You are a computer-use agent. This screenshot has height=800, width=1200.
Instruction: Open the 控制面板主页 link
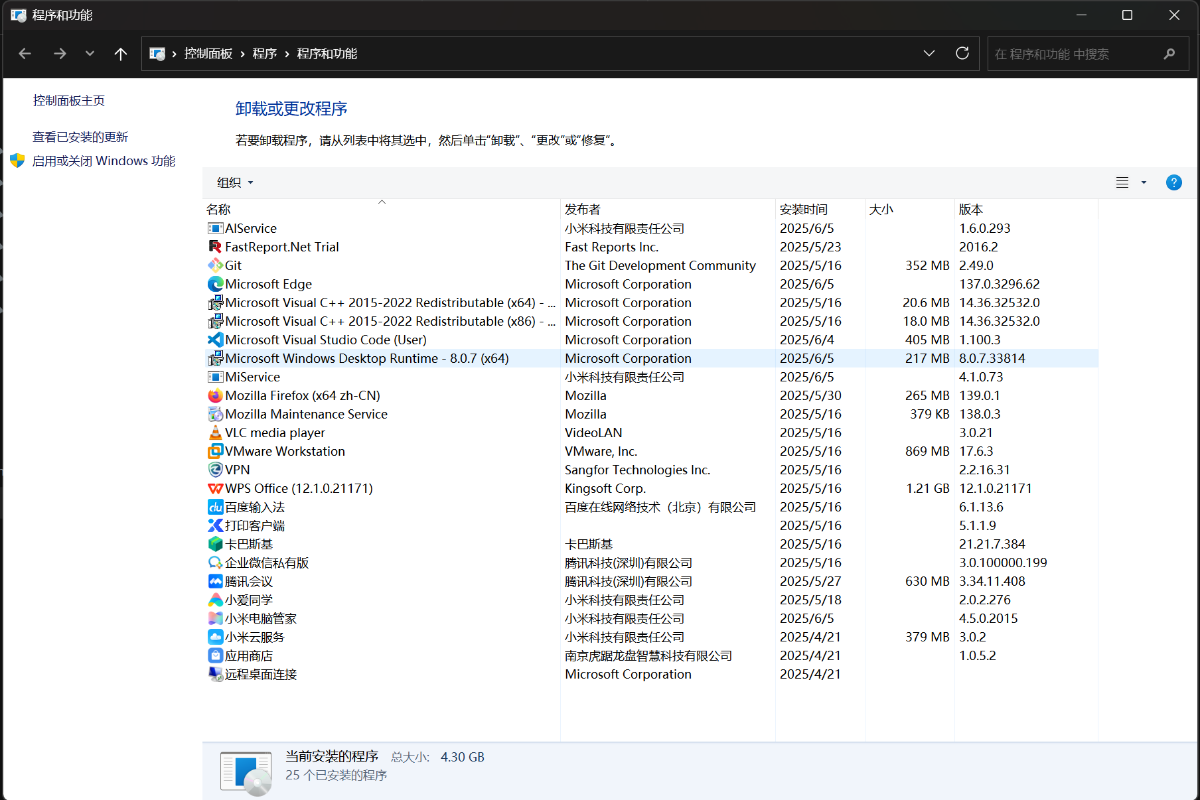pos(69,101)
